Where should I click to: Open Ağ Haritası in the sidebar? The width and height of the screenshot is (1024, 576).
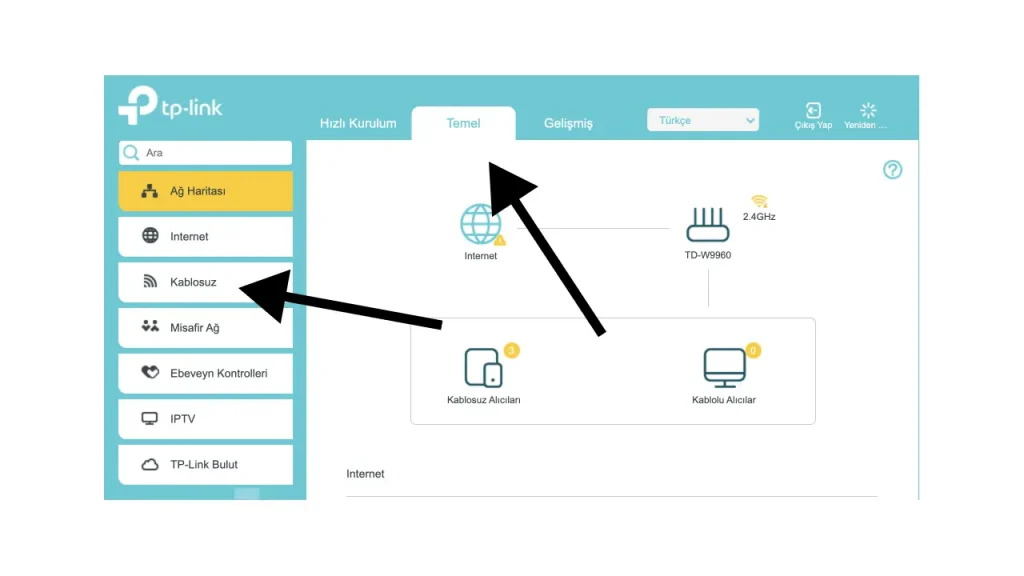(x=205, y=191)
